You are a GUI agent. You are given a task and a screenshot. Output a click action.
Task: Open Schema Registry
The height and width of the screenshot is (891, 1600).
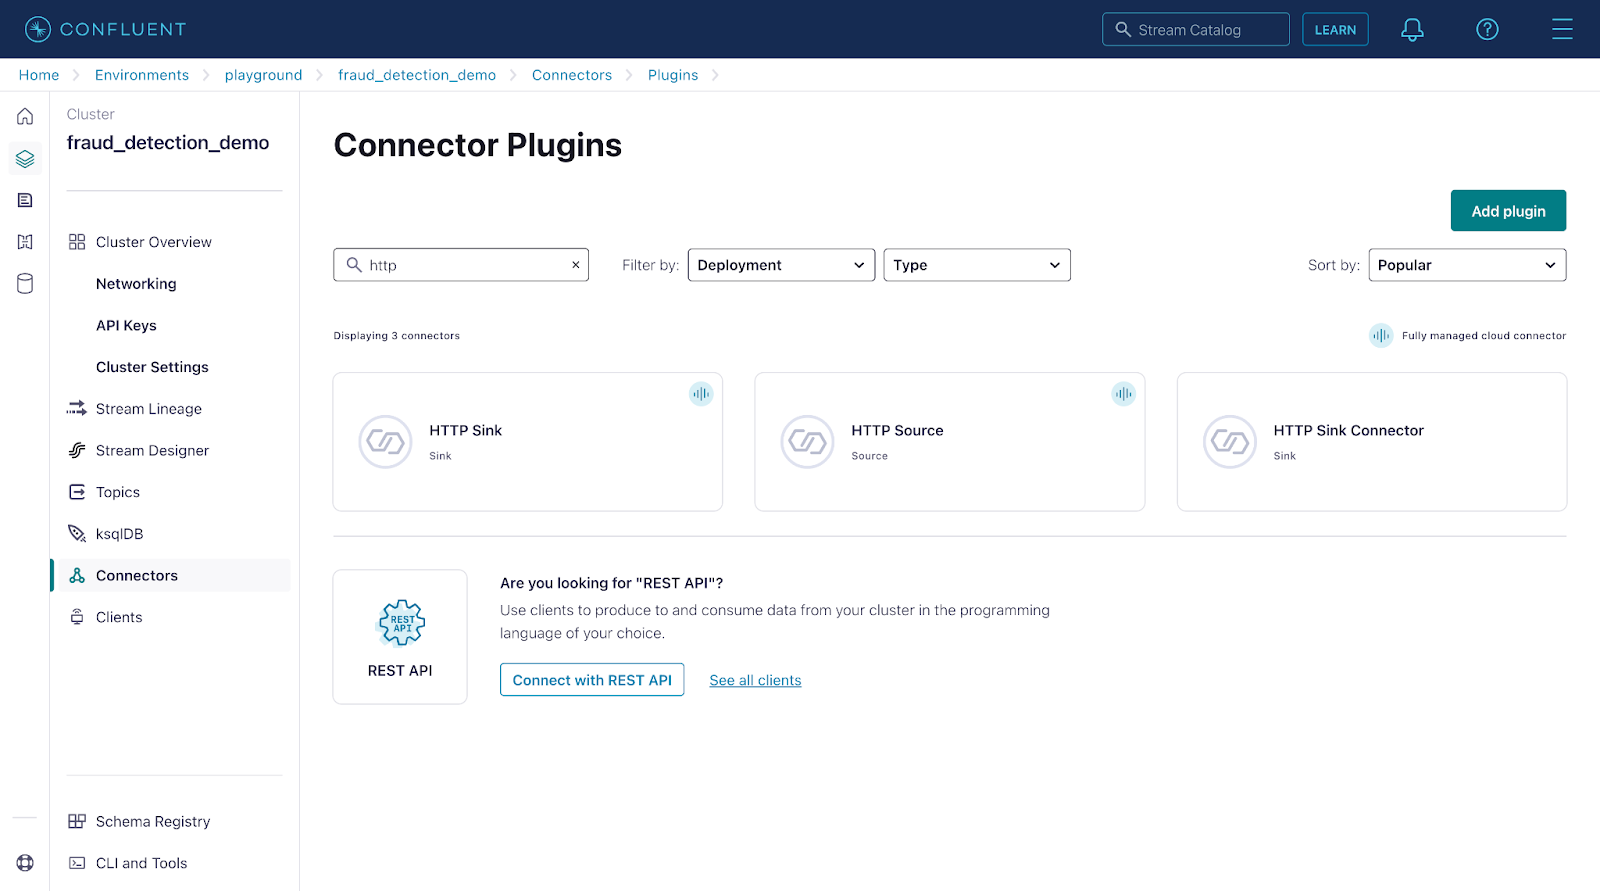click(x=153, y=821)
